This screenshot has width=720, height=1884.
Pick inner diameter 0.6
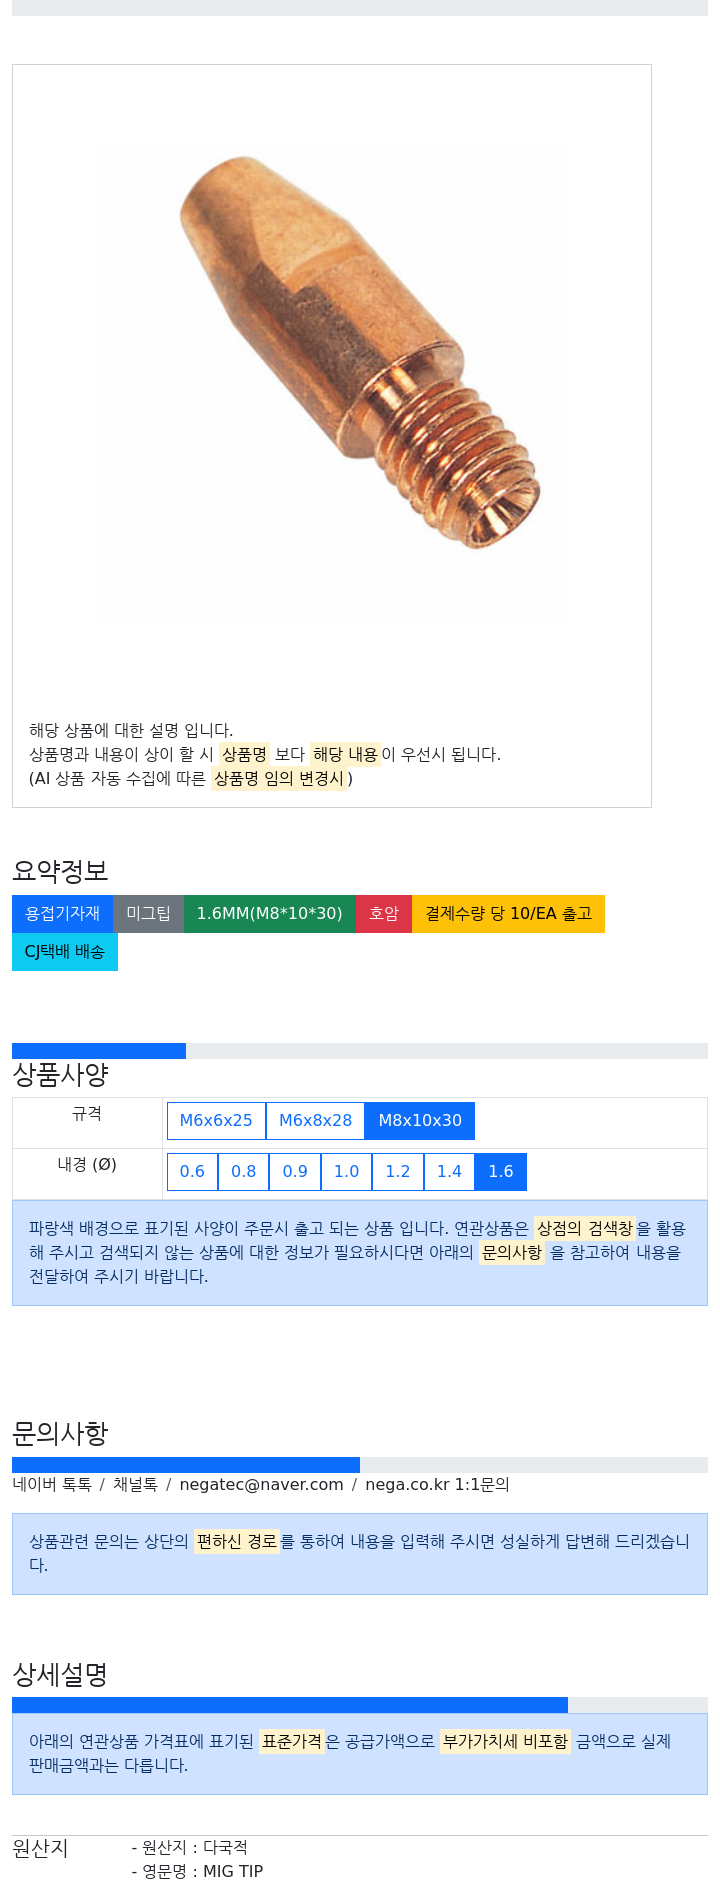click(x=192, y=1172)
